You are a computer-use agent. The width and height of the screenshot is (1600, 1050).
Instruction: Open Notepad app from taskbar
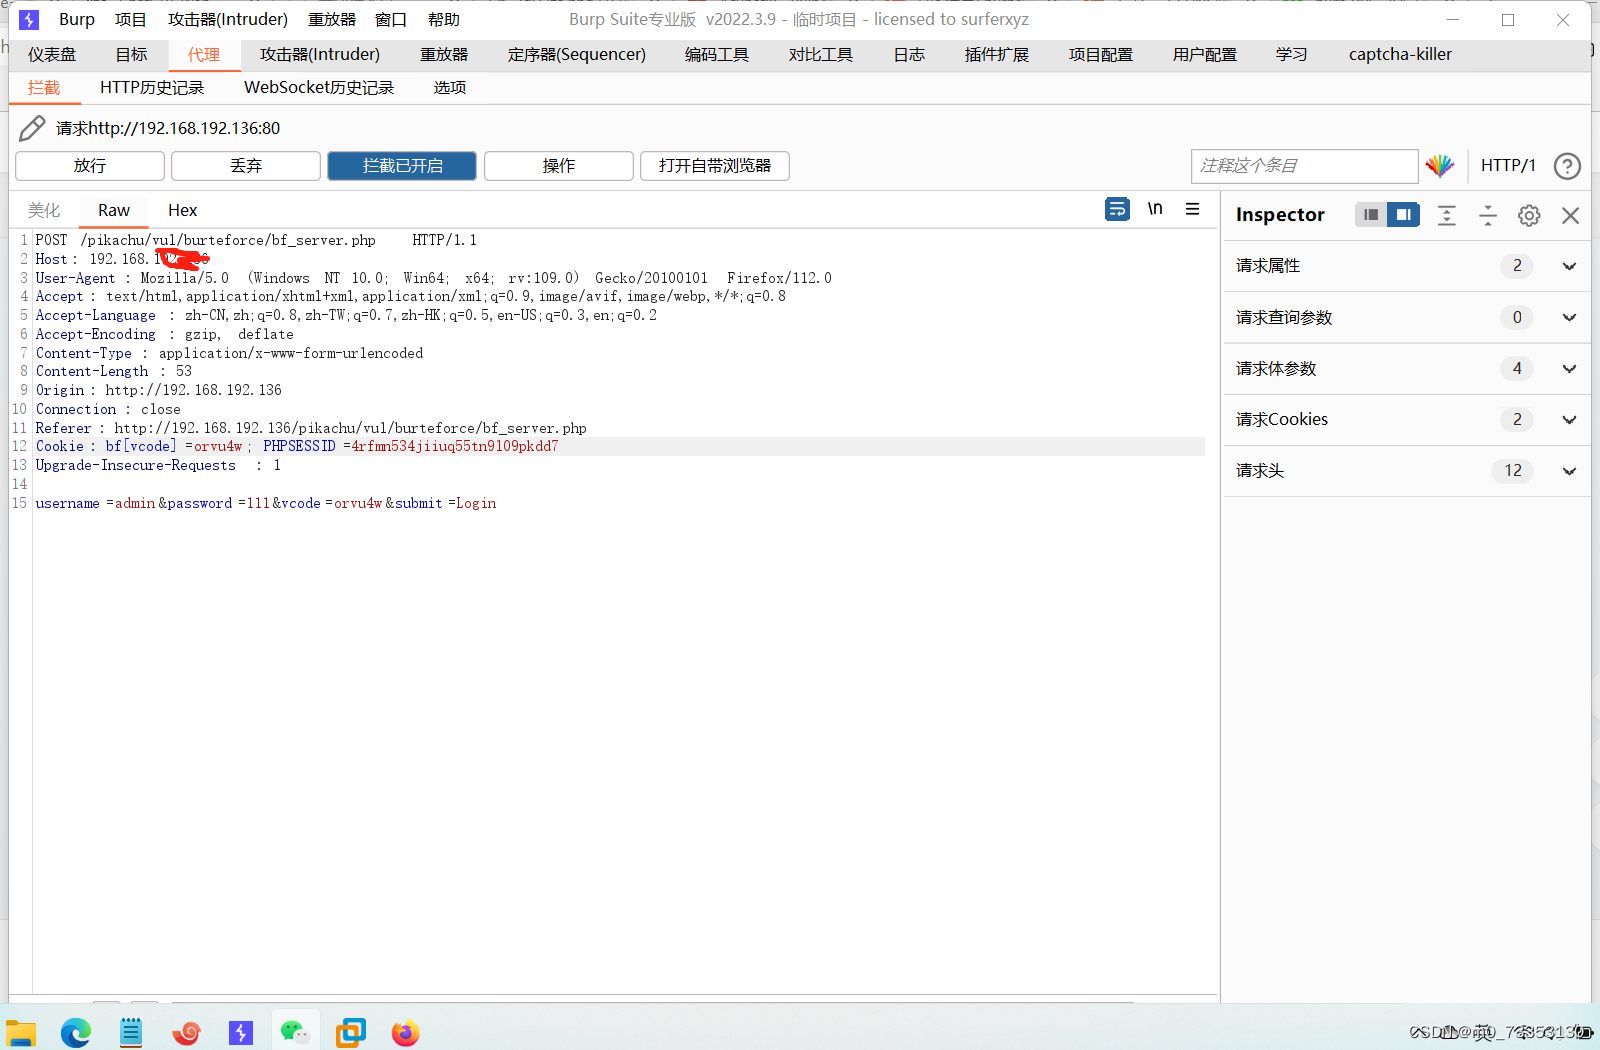[131, 1032]
